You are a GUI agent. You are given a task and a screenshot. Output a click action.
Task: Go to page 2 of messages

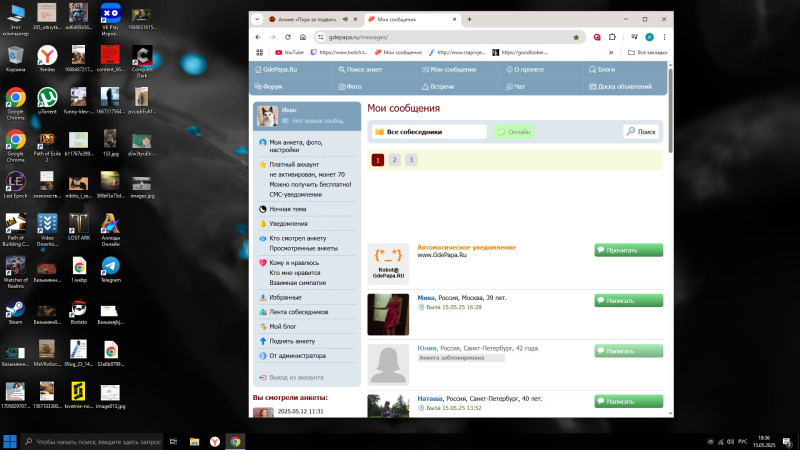394,160
